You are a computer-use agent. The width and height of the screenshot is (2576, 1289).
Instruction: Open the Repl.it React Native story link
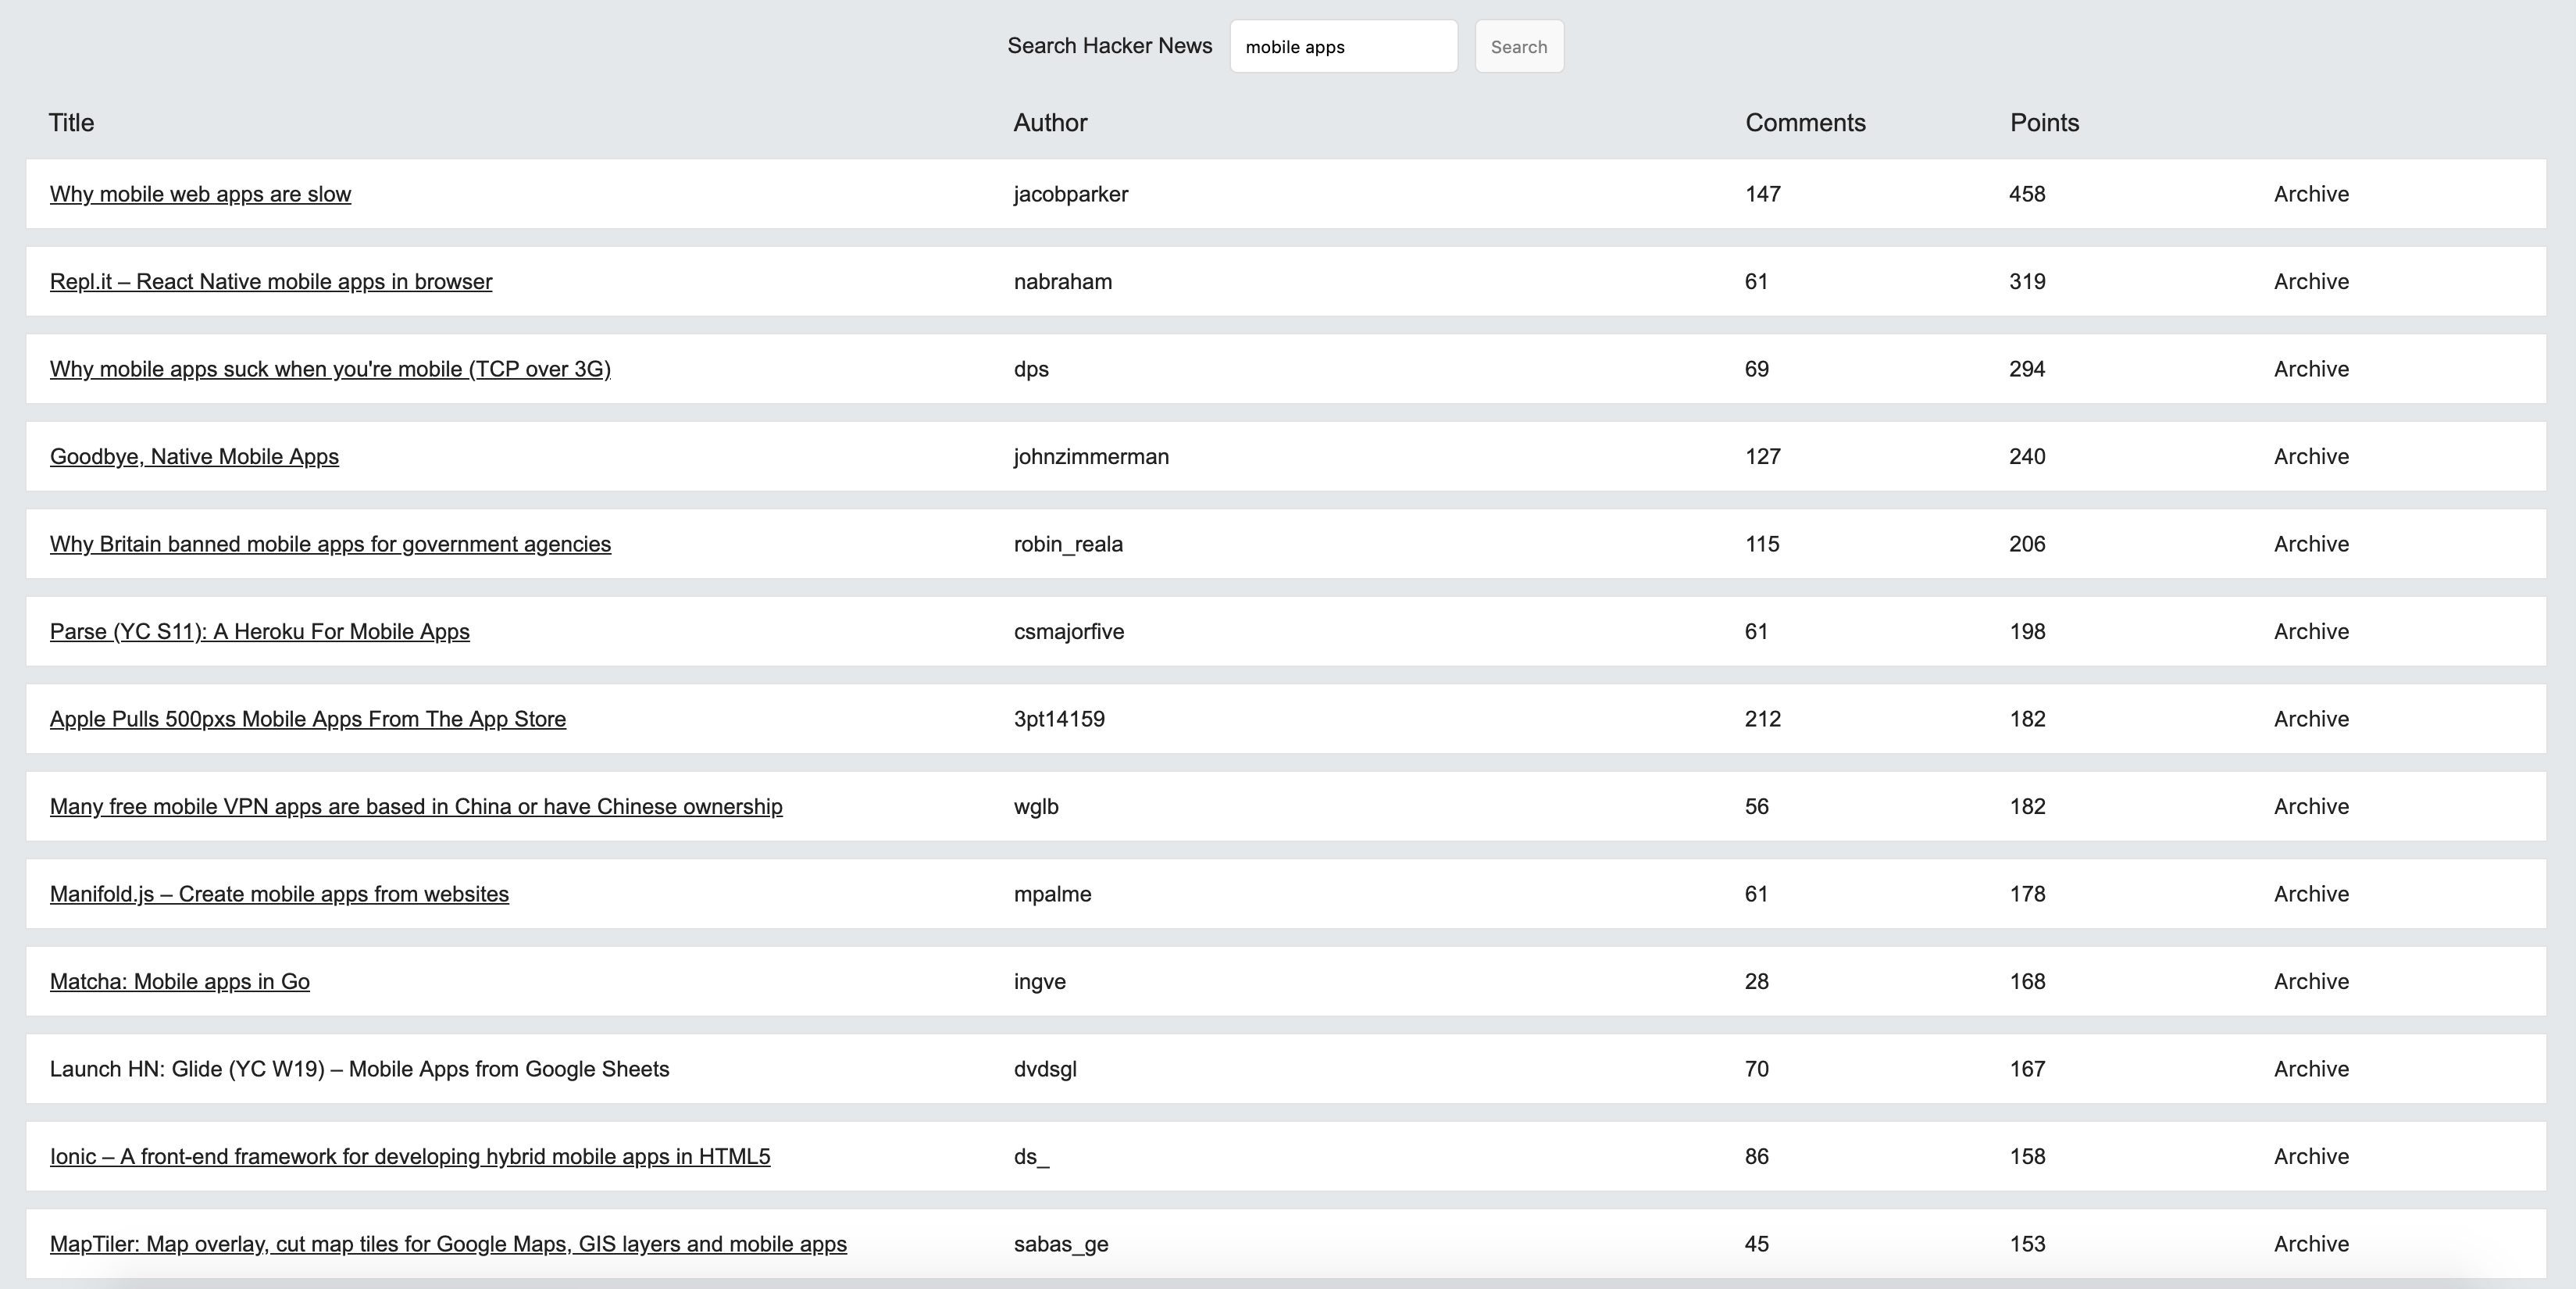click(271, 282)
